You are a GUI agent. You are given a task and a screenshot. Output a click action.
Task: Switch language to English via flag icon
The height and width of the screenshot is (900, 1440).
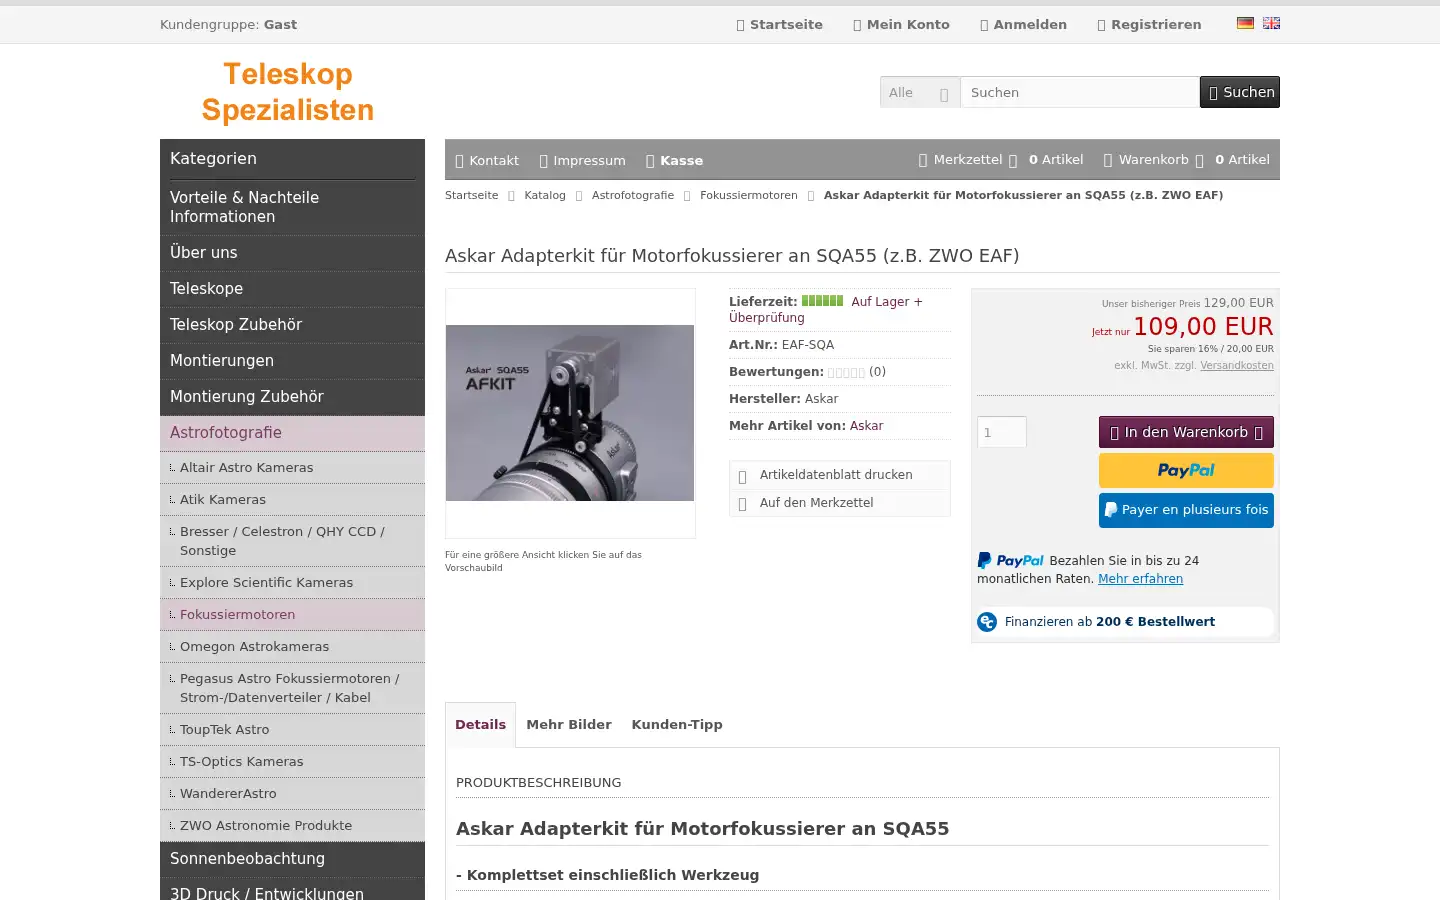tap(1271, 23)
